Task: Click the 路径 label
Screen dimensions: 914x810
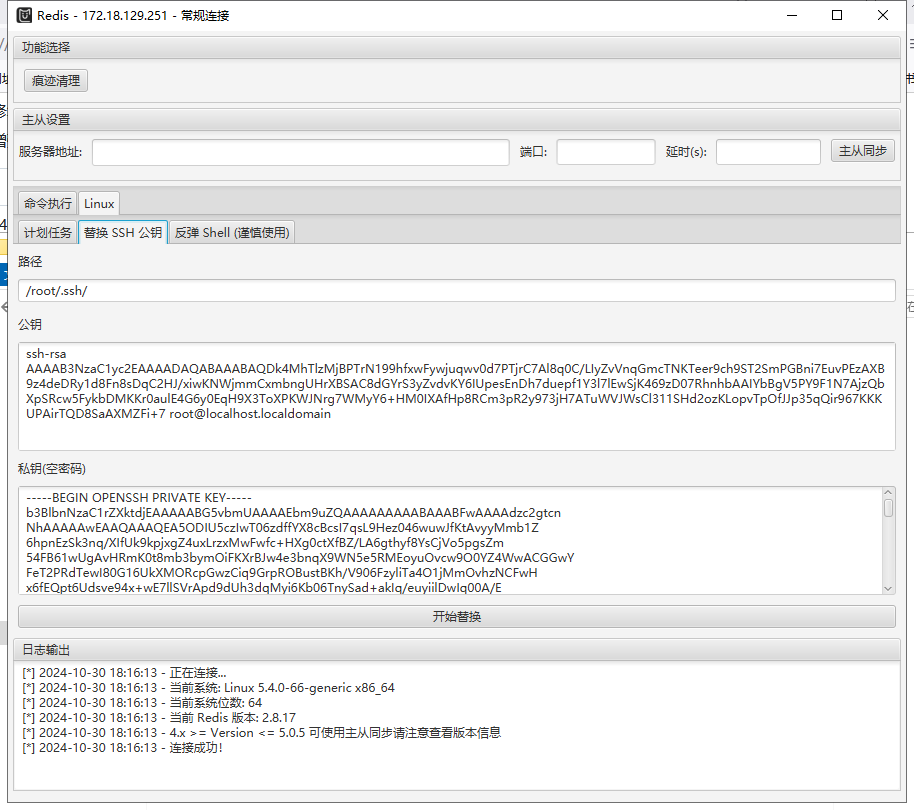Action: click(x=30, y=262)
